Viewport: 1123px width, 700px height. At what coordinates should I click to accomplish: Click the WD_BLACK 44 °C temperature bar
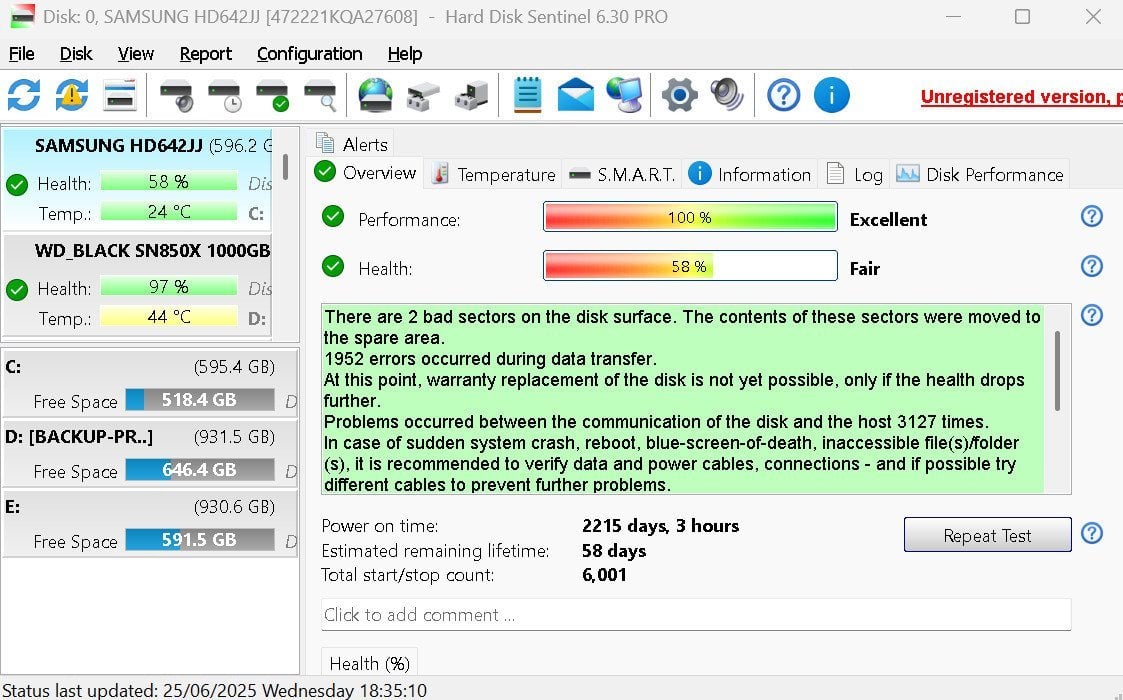168,317
